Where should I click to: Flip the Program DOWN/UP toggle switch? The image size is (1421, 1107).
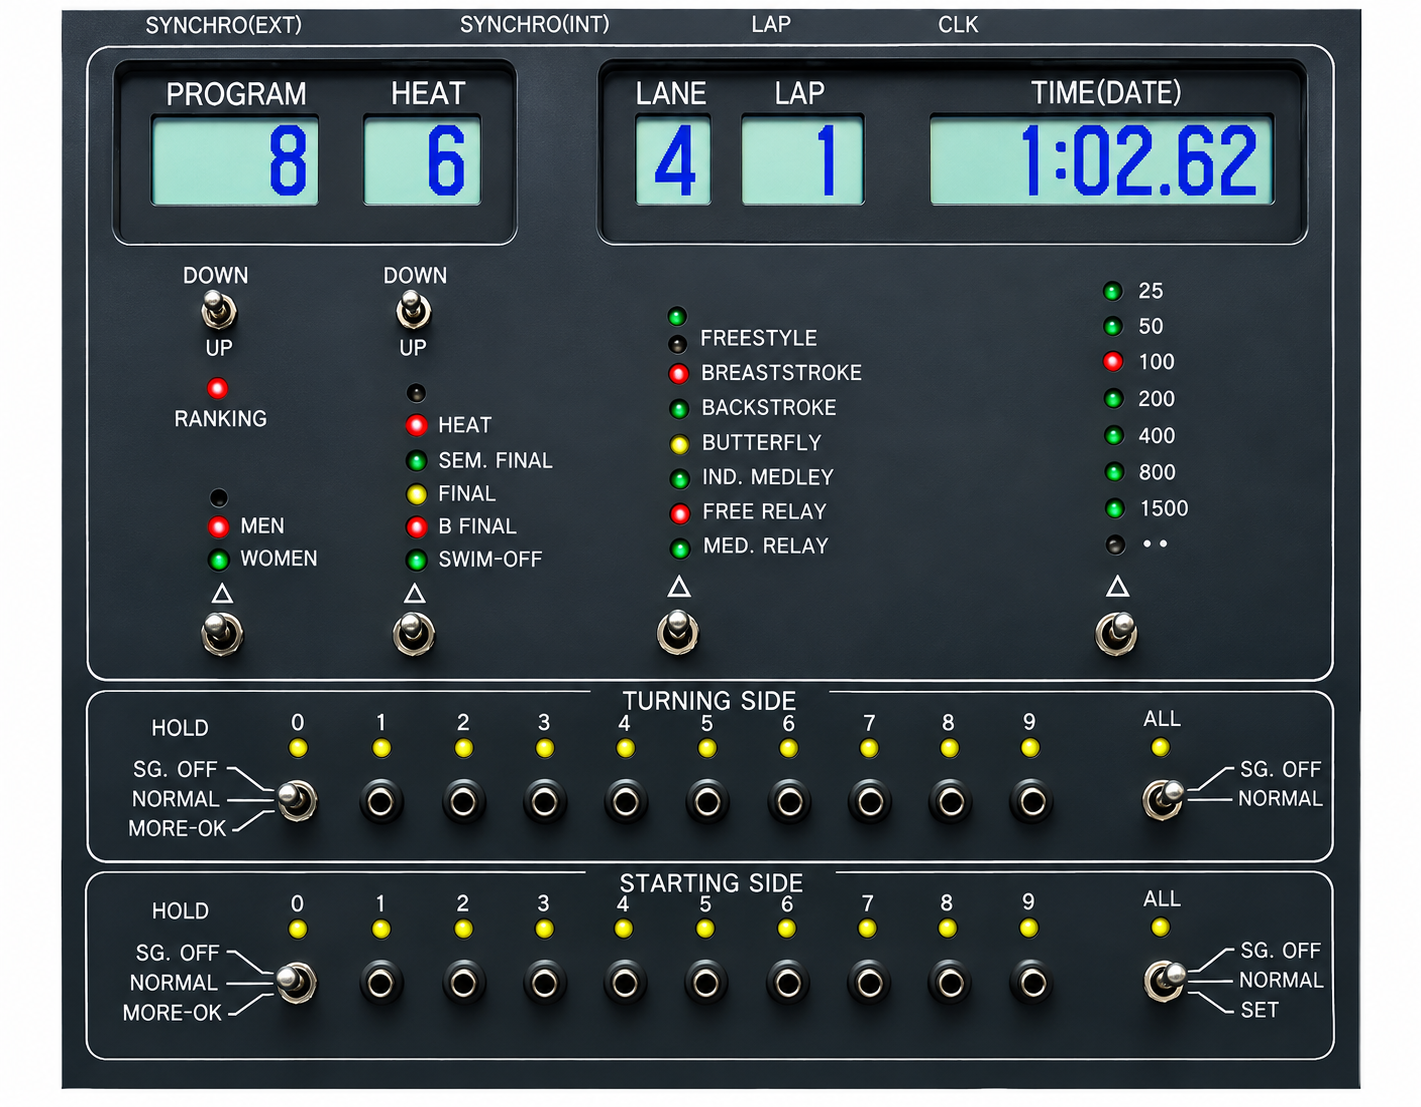tap(218, 310)
